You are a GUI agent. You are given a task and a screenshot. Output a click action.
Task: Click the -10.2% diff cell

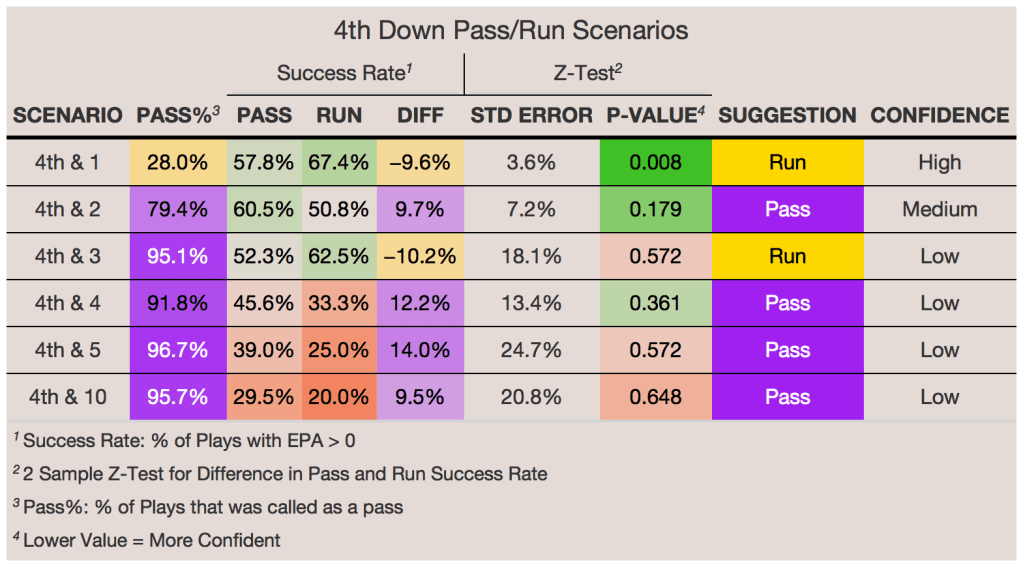420,257
